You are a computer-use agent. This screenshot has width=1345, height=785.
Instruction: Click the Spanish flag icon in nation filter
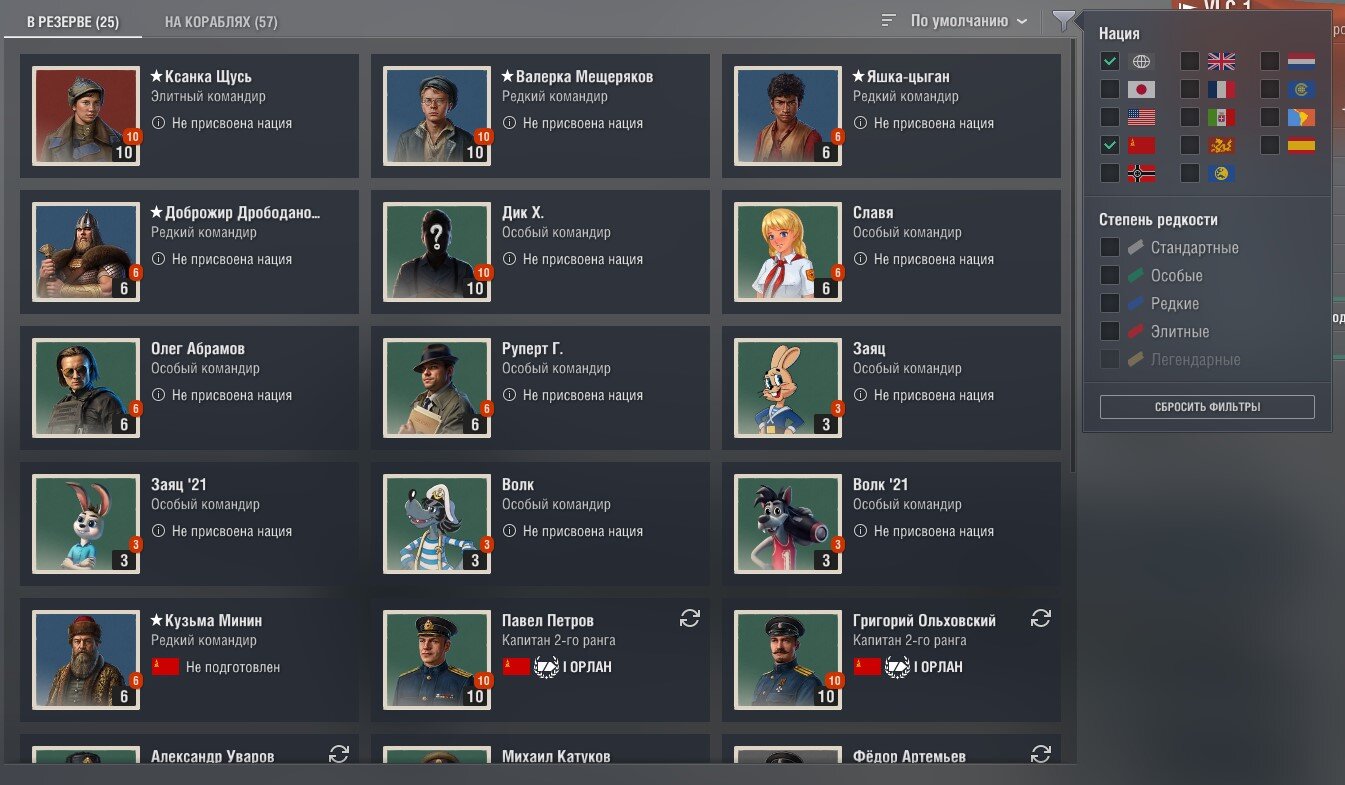pos(1301,145)
